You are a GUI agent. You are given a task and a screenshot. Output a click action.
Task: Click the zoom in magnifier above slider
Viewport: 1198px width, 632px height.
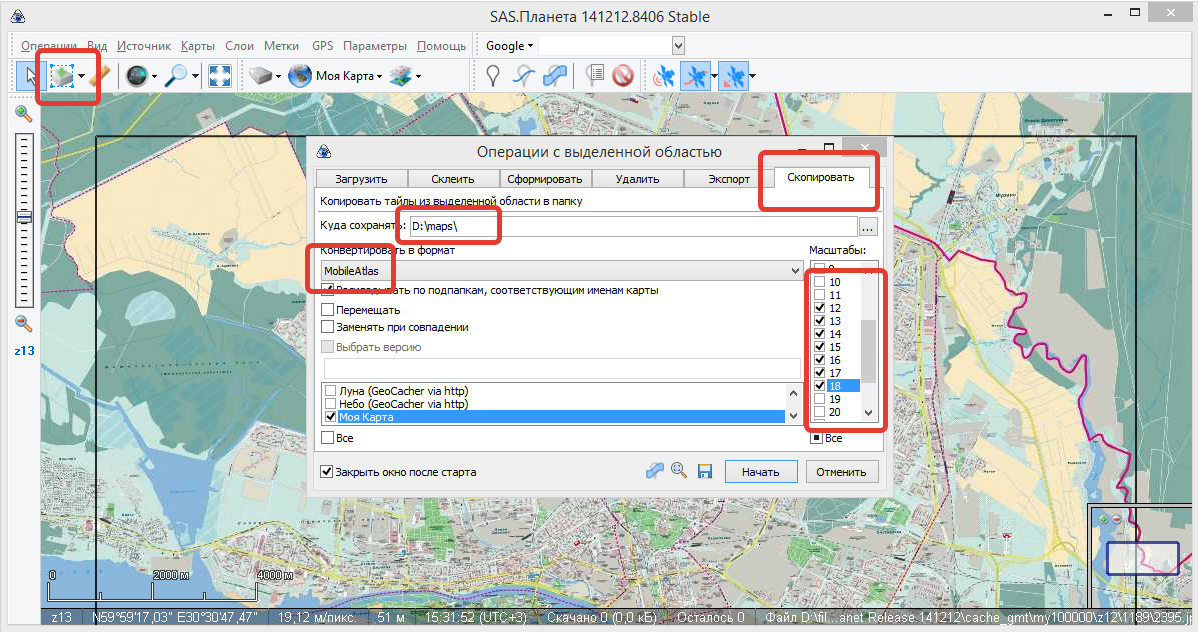point(23,114)
